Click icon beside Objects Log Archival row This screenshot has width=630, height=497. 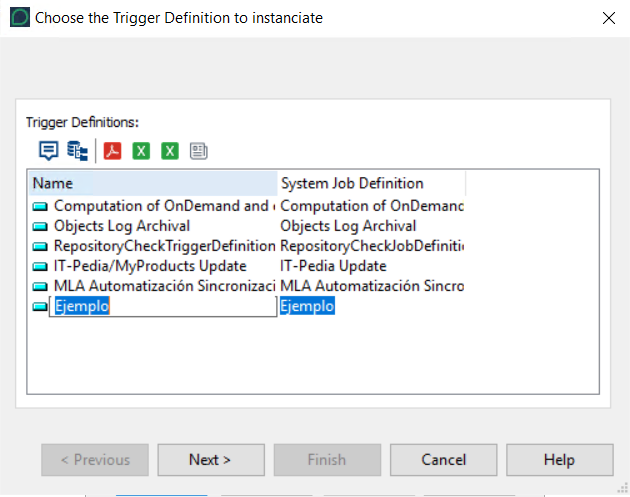coord(40,227)
